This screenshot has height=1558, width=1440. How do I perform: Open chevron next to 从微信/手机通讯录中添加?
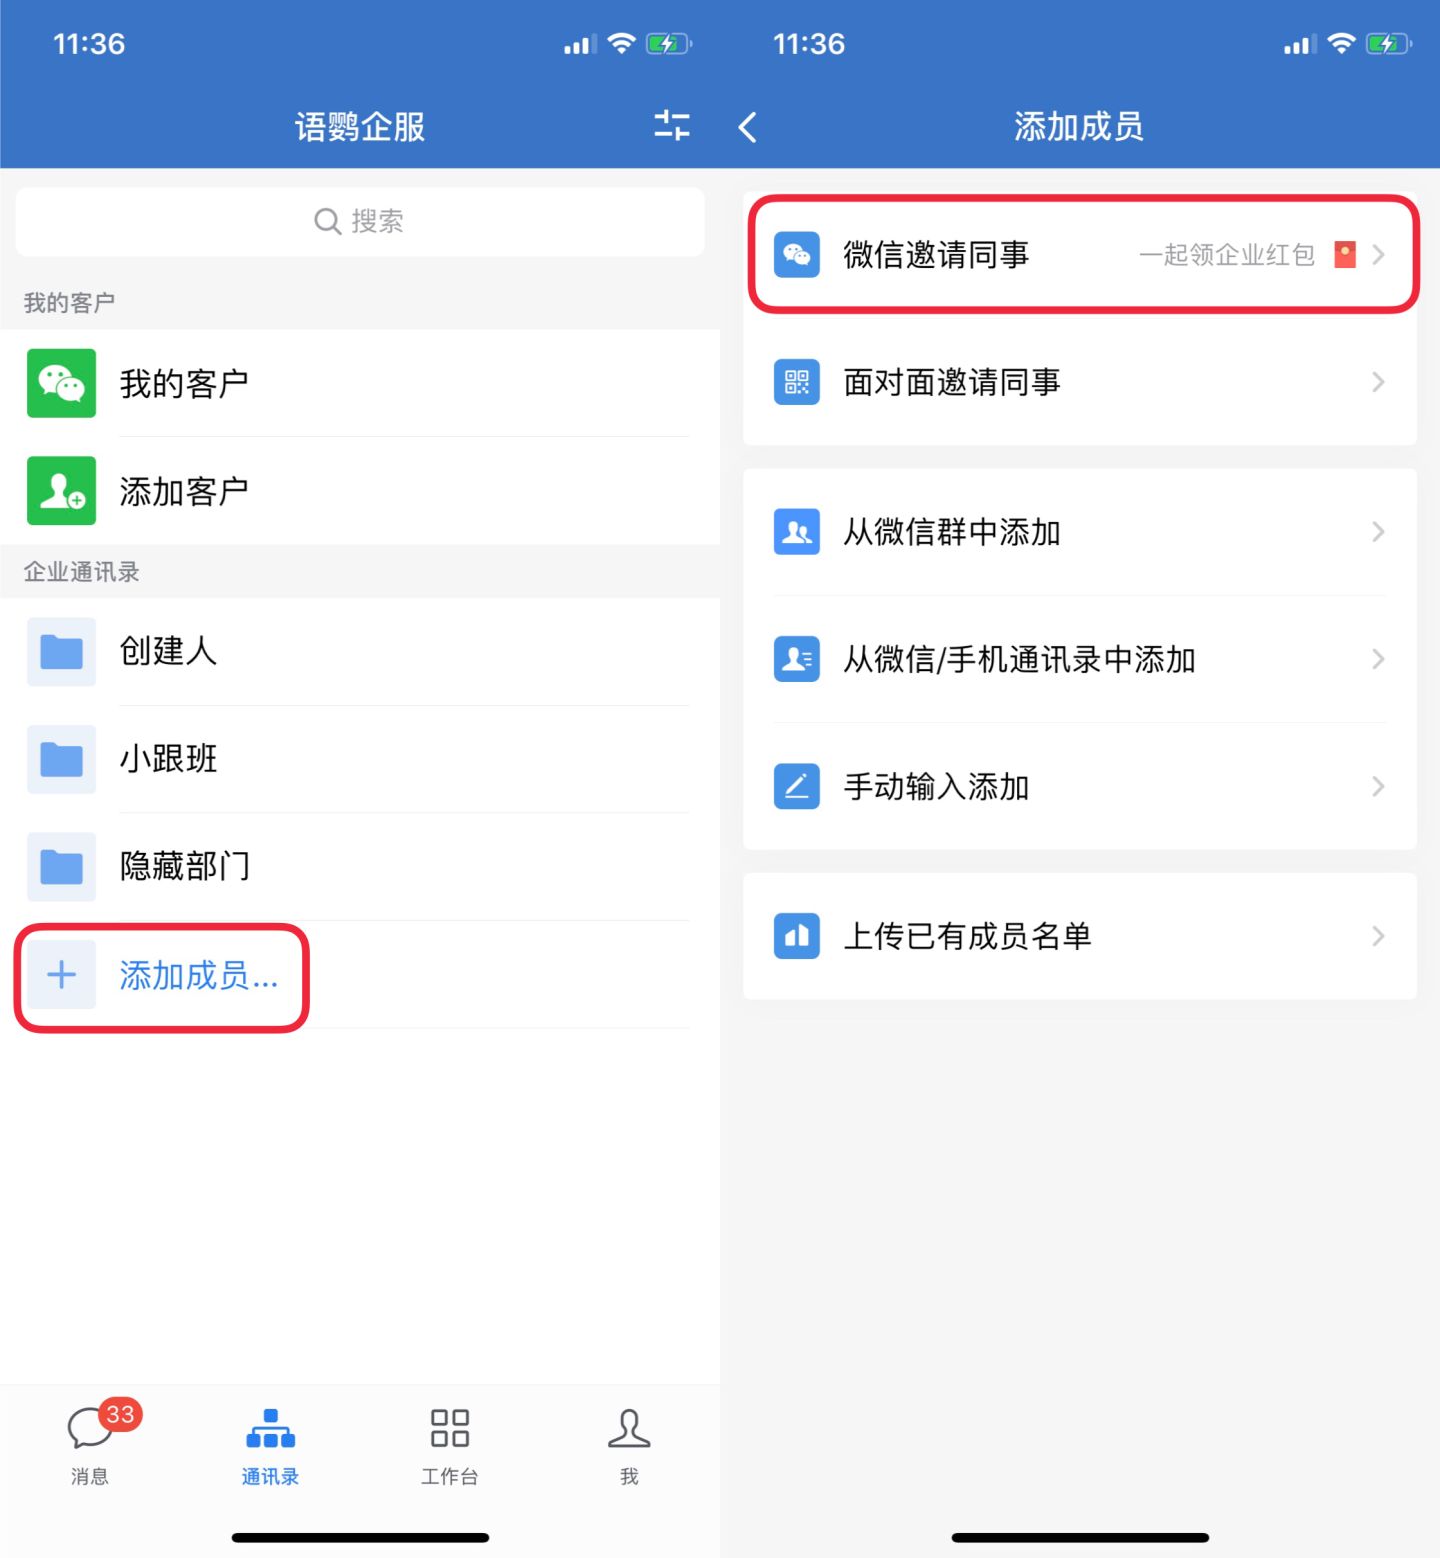1378,659
